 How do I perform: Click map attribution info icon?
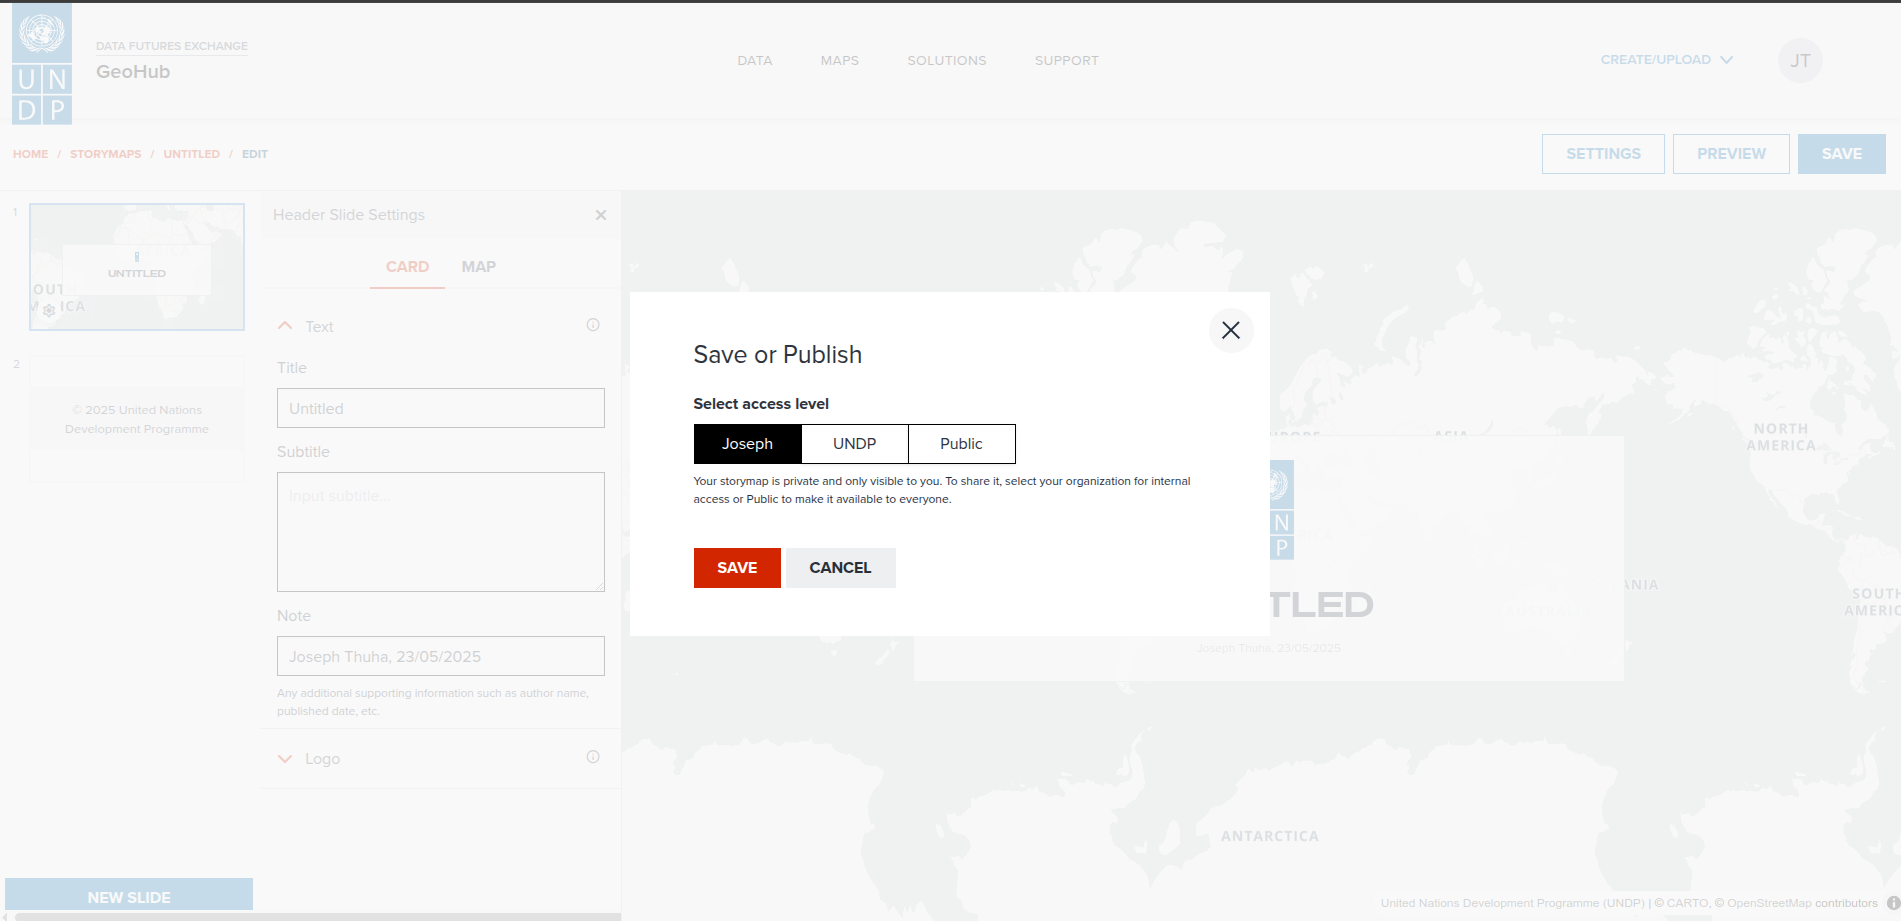pos(1892,903)
